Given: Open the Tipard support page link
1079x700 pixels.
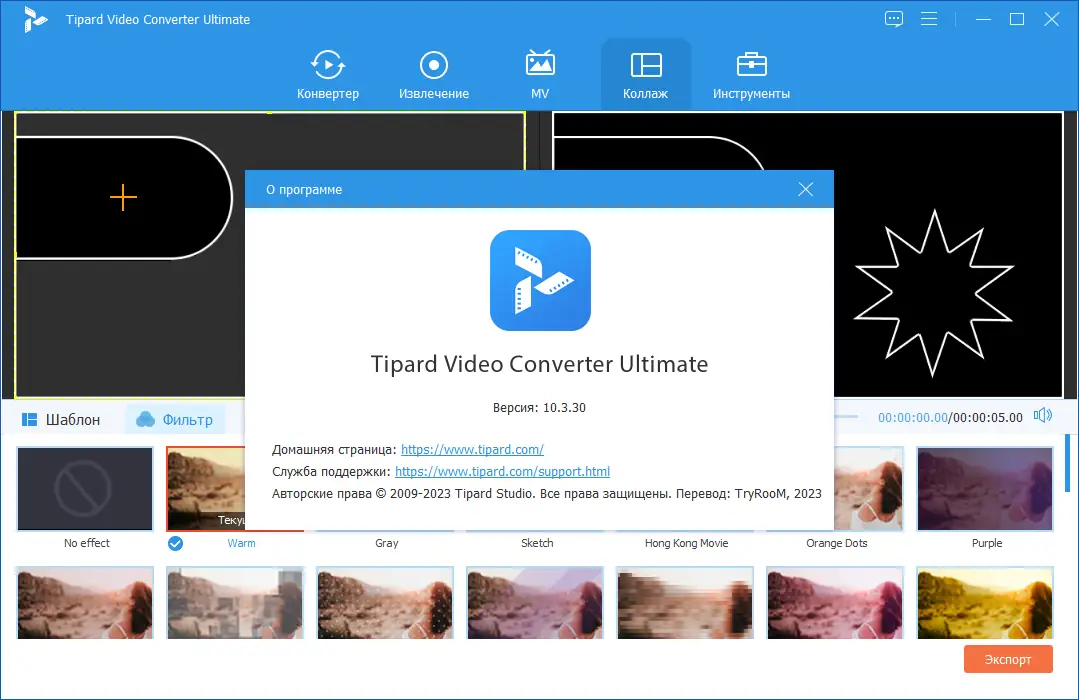Looking at the screenshot, I should [x=502, y=471].
